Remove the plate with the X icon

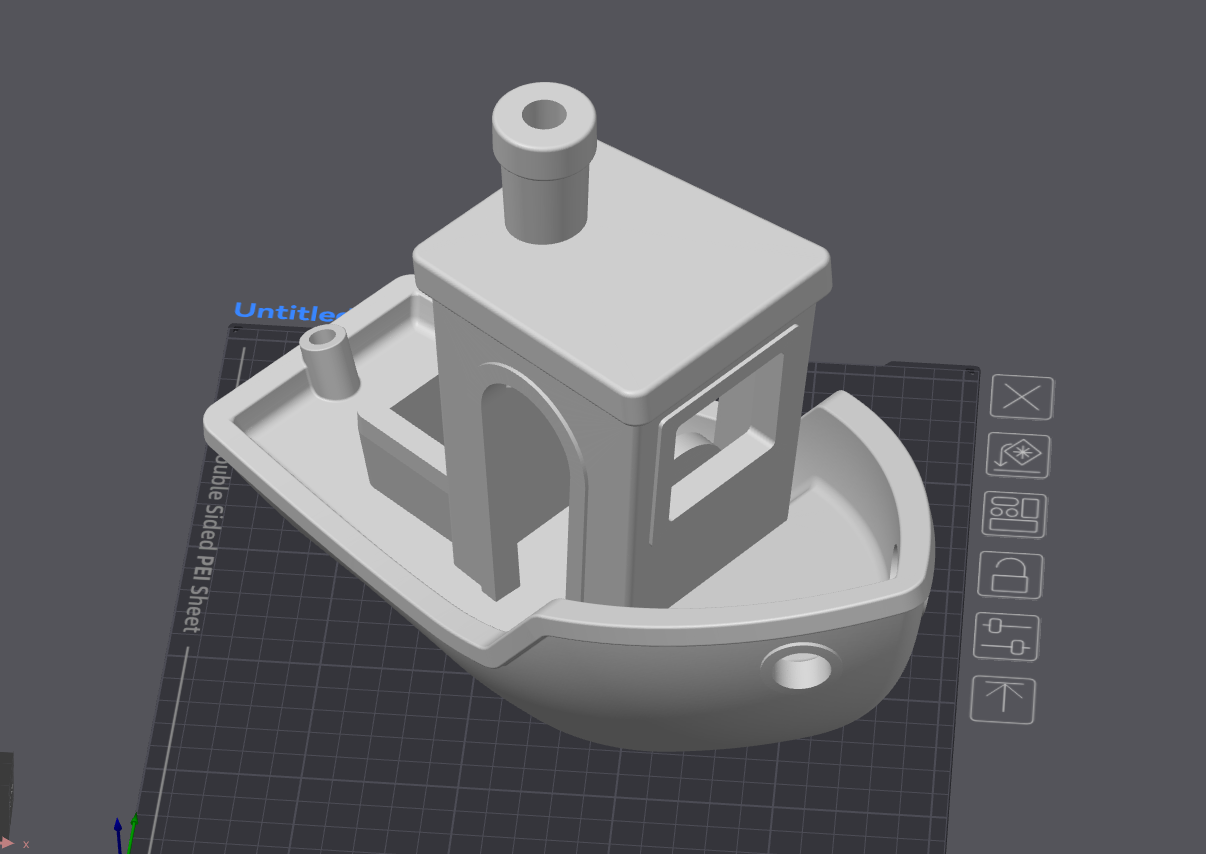pyautogui.click(x=1022, y=398)
